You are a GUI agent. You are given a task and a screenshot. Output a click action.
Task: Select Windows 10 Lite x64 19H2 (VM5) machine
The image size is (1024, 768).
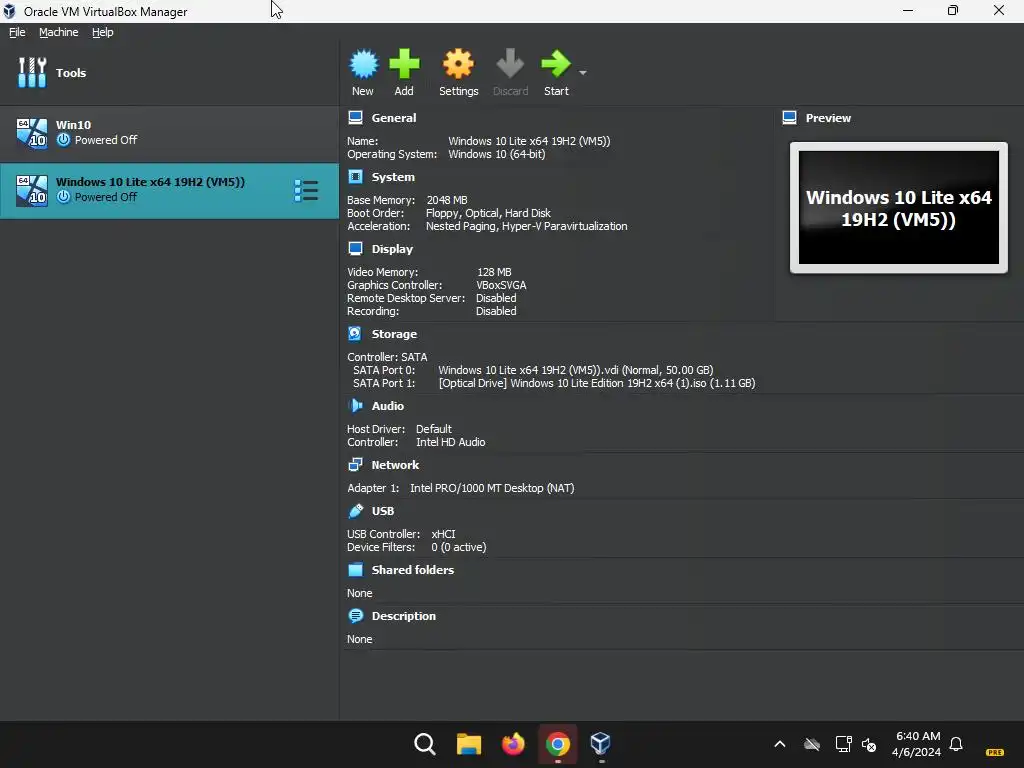pyautogui.click(x=169, y=190)
